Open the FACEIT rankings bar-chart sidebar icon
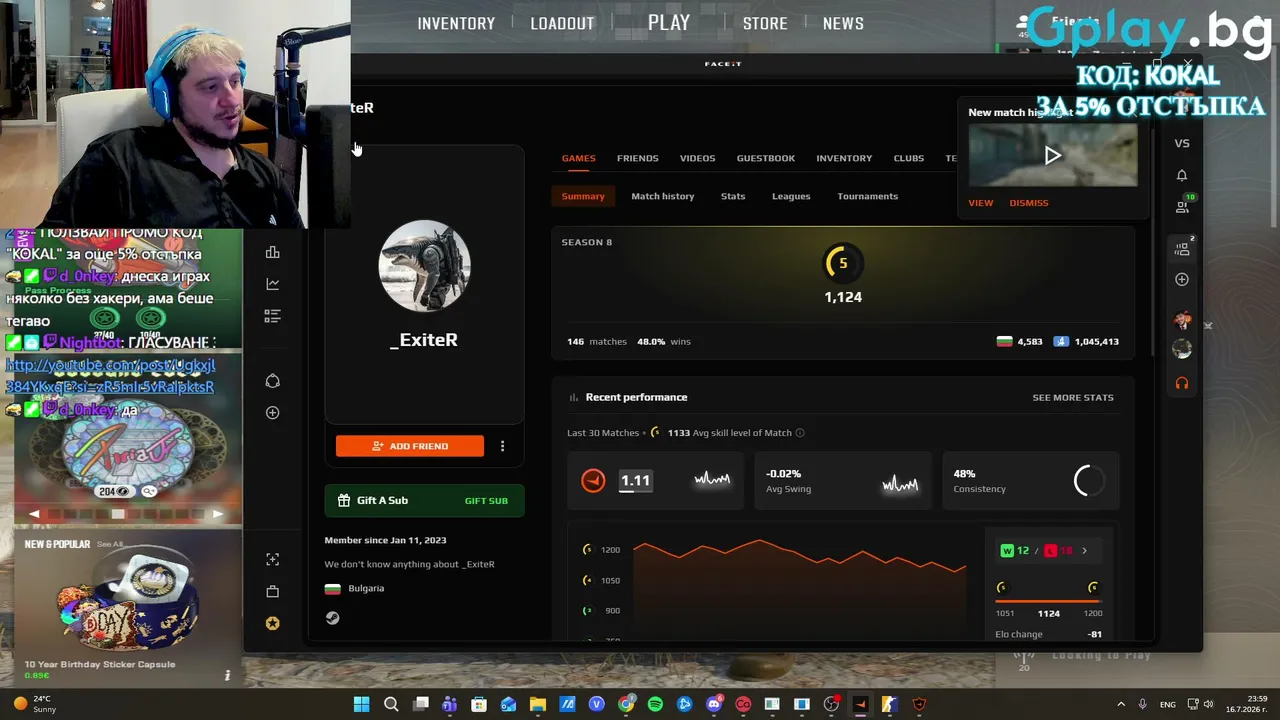Viewport: 1280px width, 720px height. pyautogui.click(x=272, y=253)
